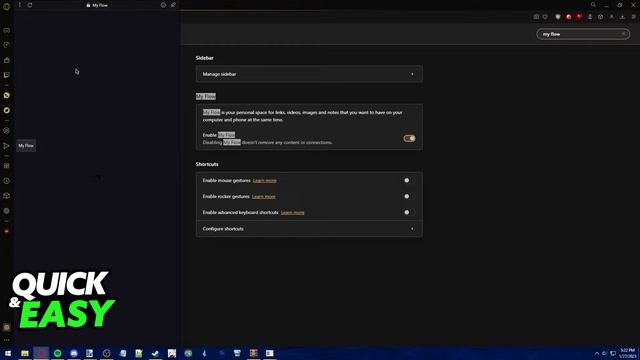Viewport: 640px width, 360px height.
Task: Clear the settings search field
Action: click(x=623, y=34)
